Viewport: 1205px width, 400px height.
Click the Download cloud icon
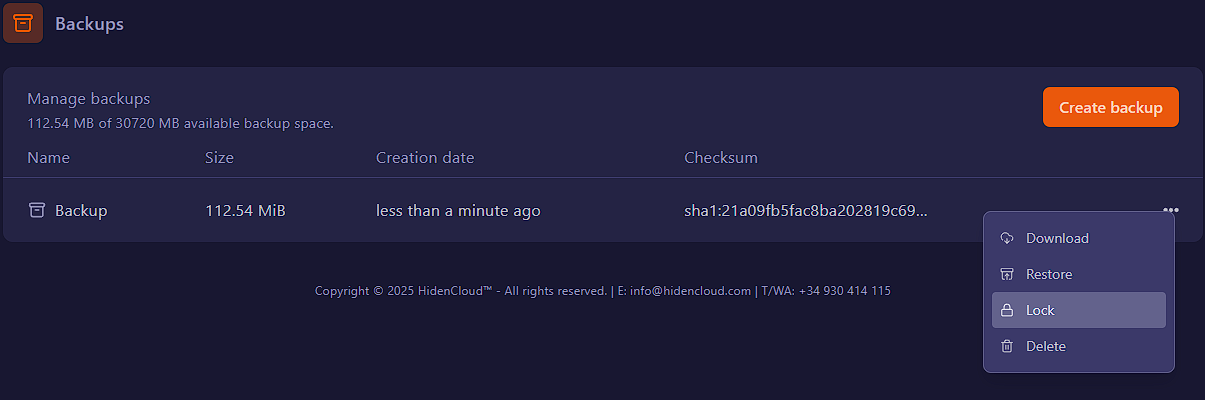click(1007, 238)
